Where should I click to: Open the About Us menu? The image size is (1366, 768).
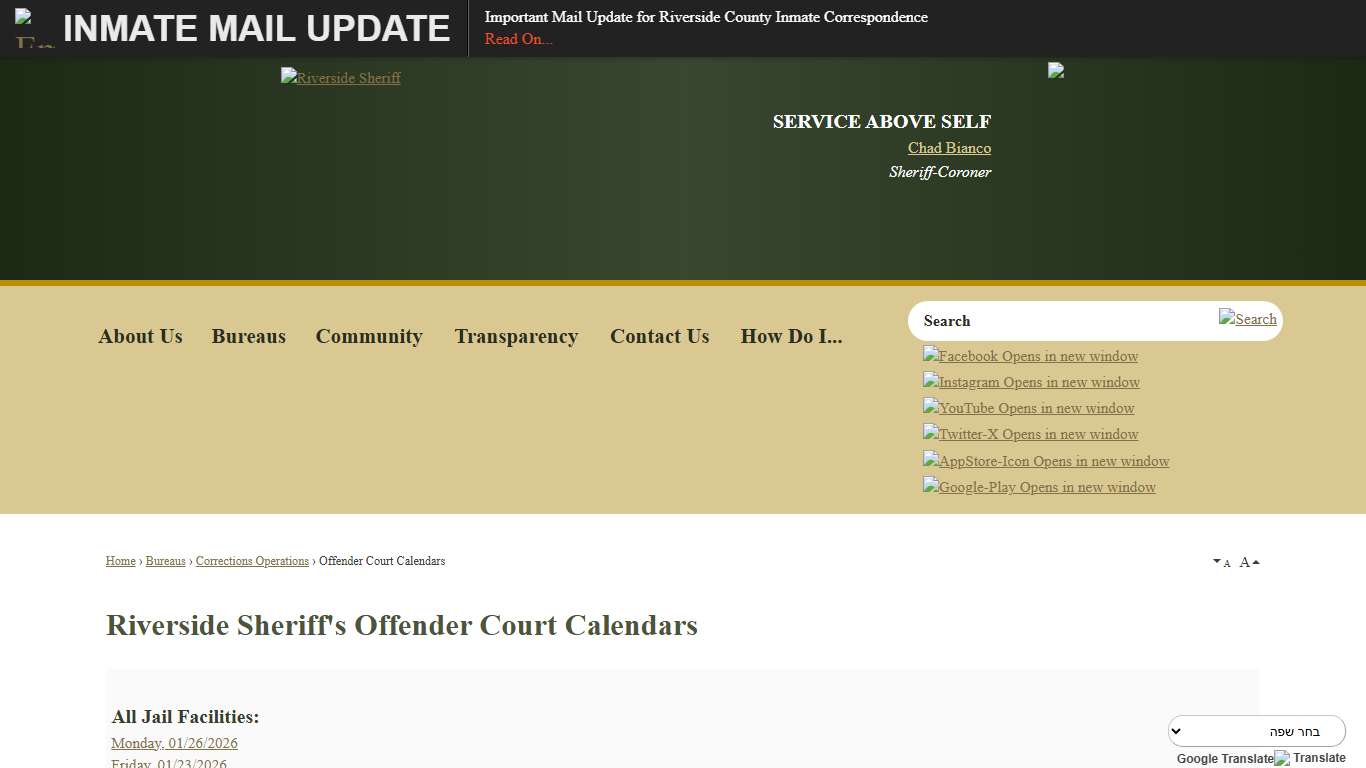[140, 336]
